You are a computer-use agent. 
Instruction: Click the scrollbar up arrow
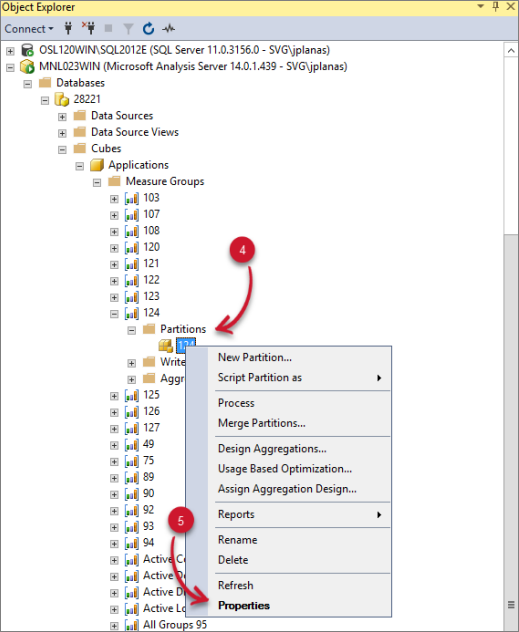click(x=511, y=50)
